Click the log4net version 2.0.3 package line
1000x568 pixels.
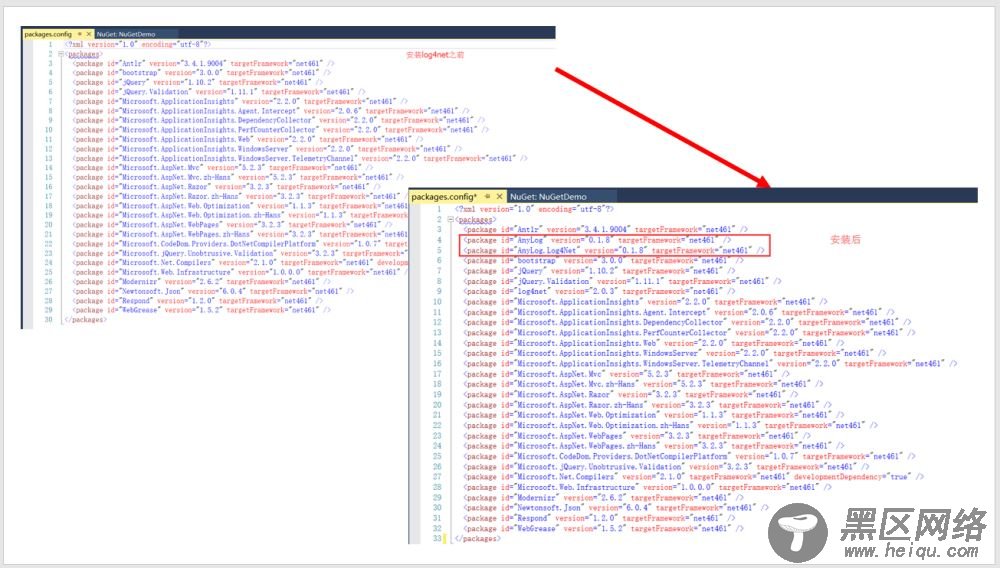click(601, 291)
